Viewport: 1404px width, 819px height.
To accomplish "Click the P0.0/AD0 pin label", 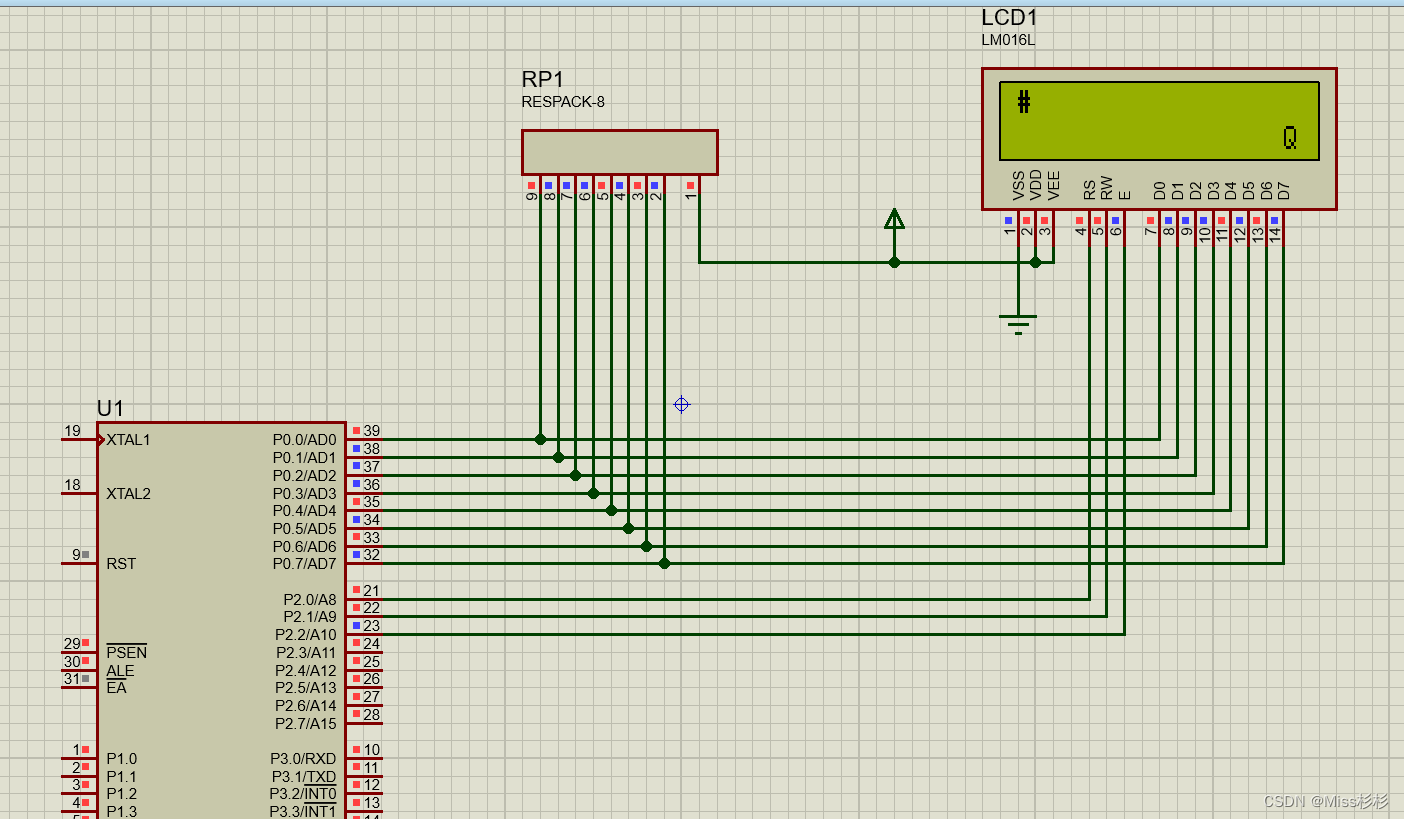I will coord(305,440).
